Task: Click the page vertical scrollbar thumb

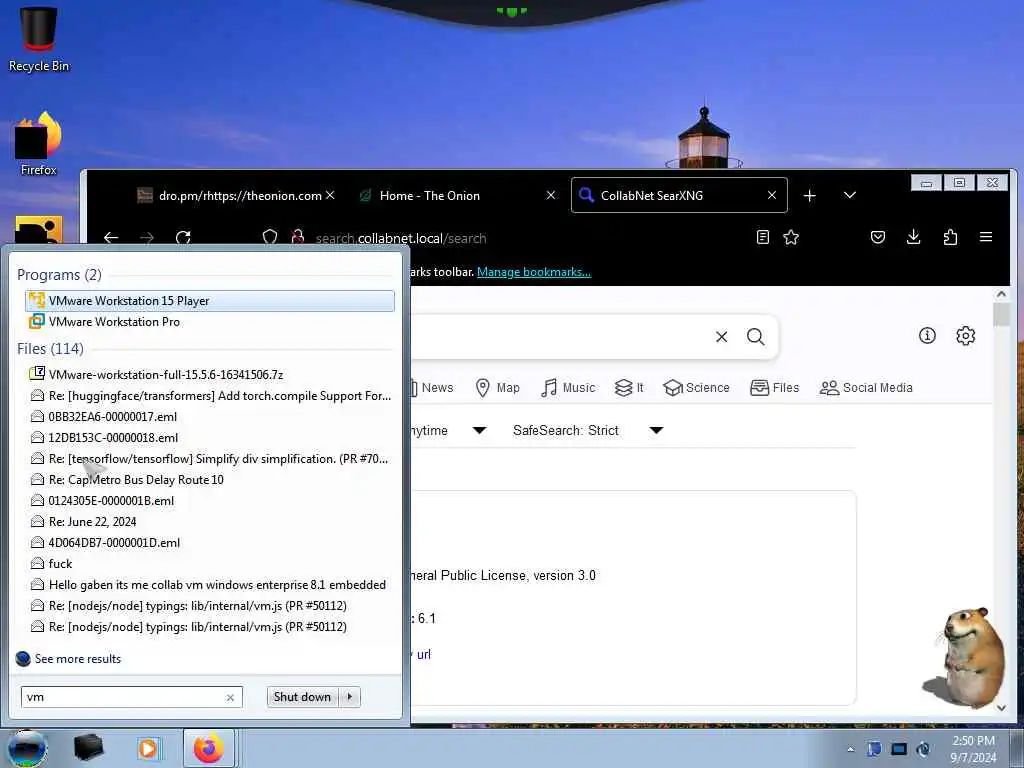Action: pyautogui.click(x=1001, y=315)
